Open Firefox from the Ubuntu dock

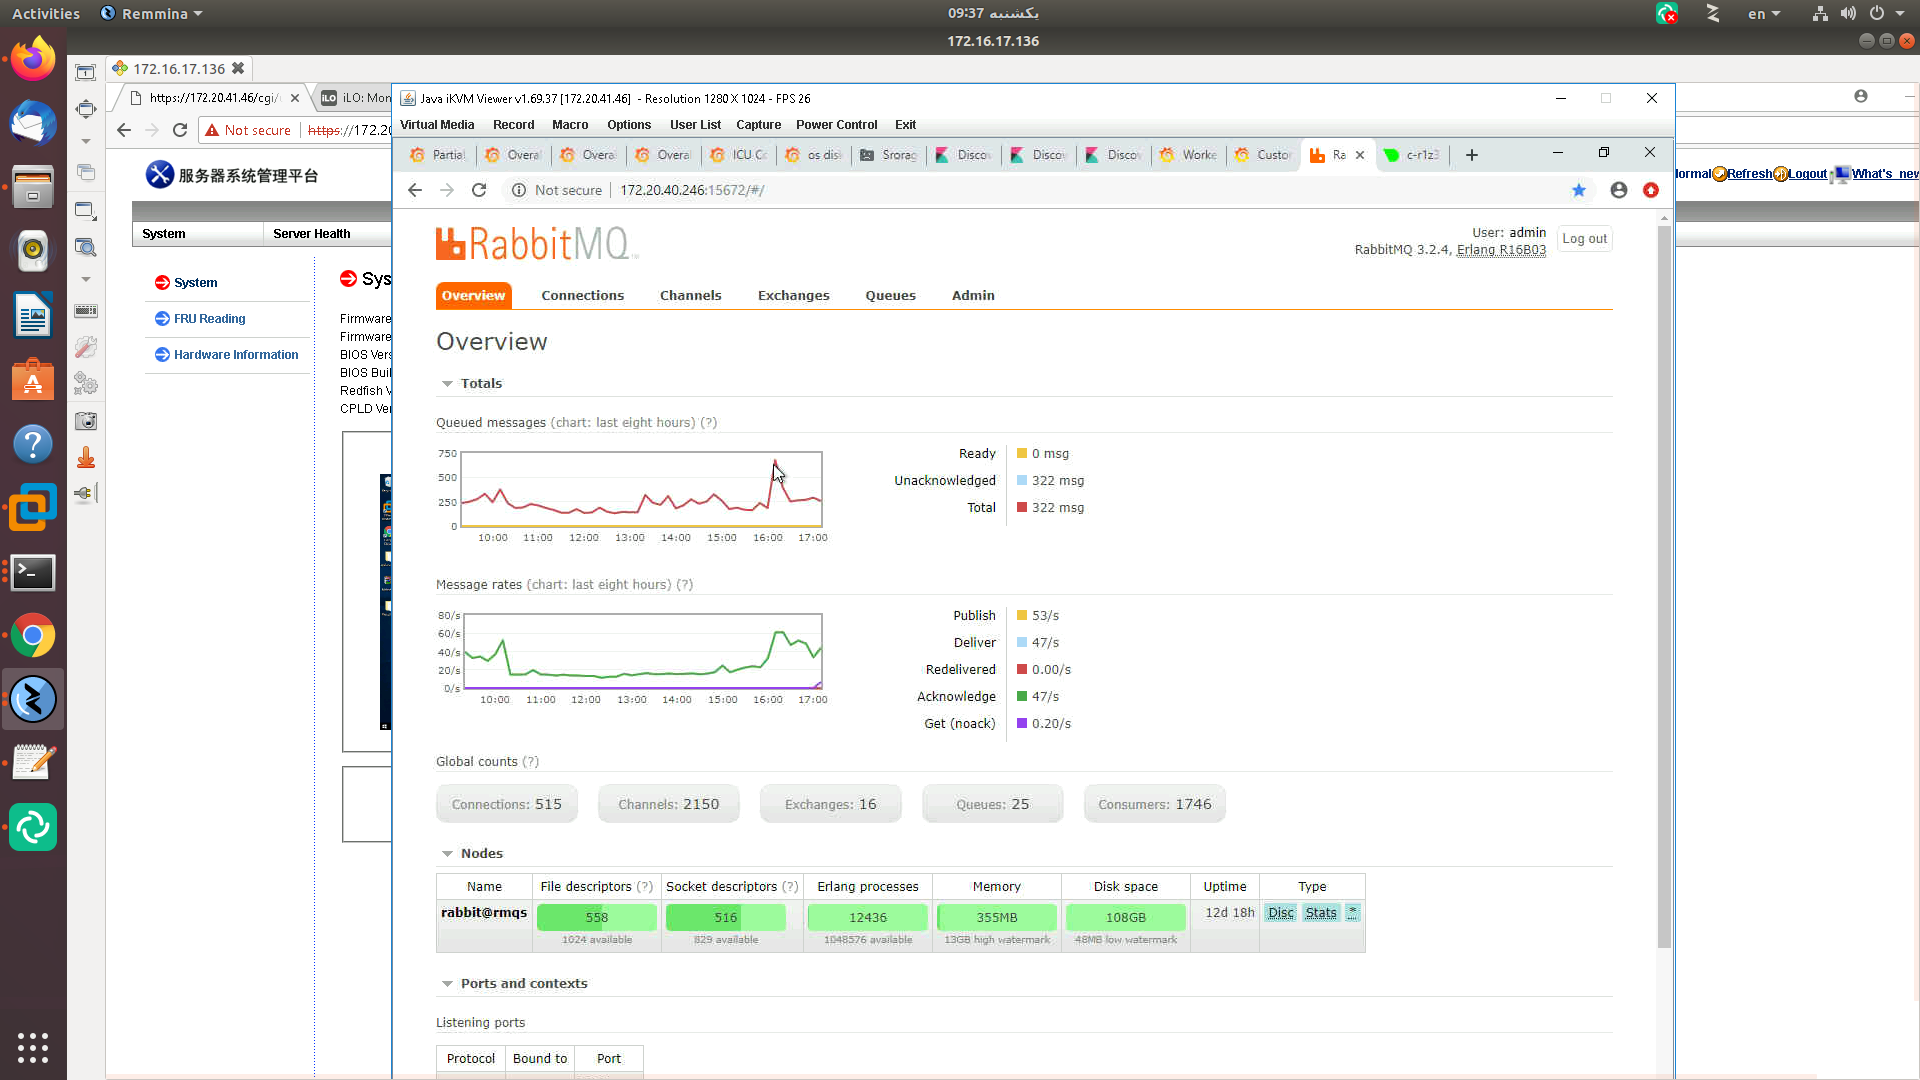pyautogui.click(x=33, y=60)
